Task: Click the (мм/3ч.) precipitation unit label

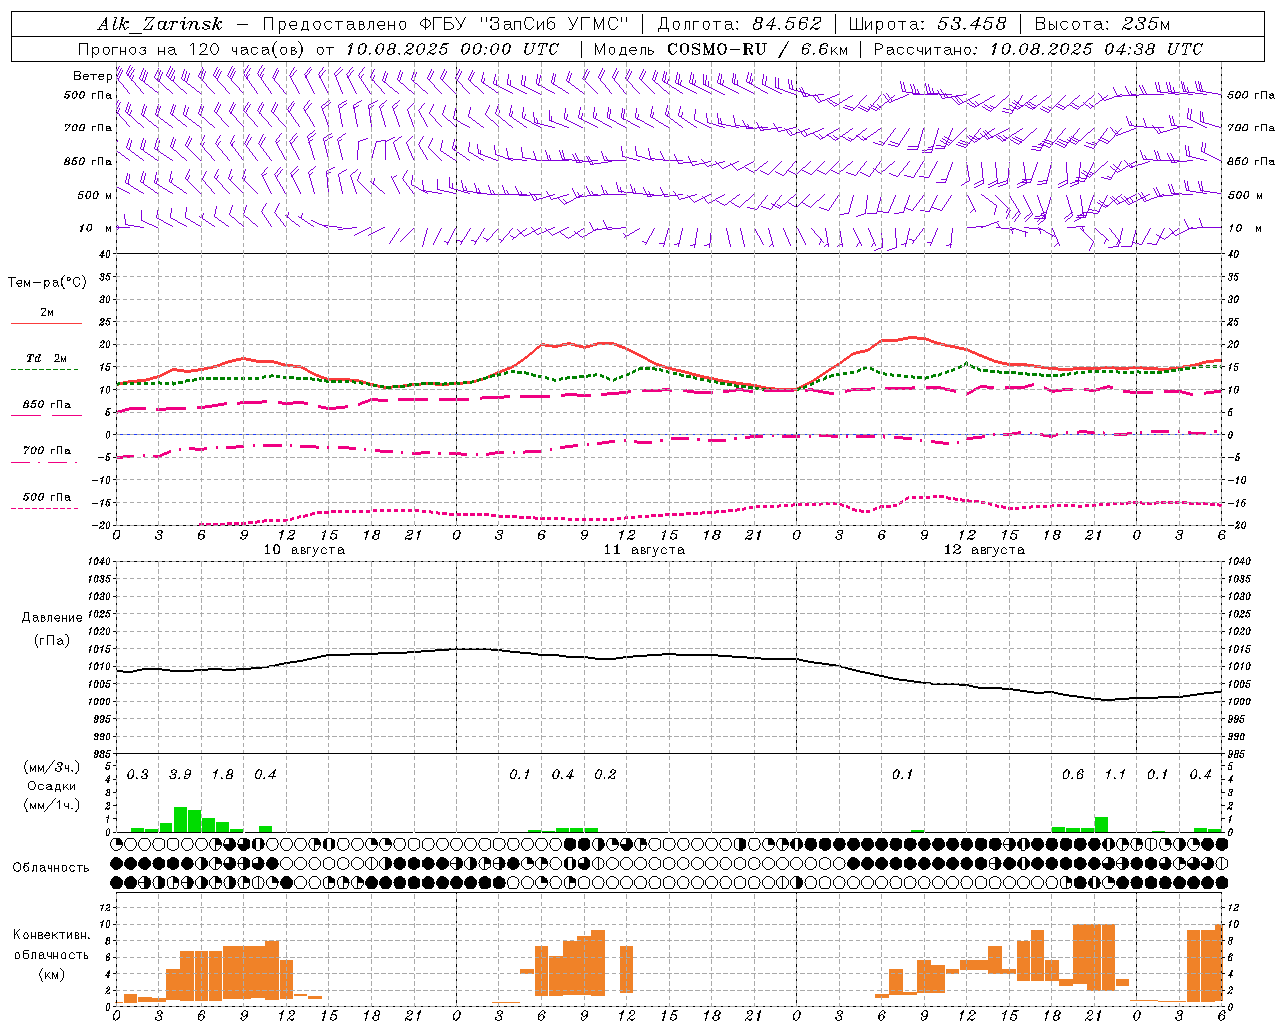Action: (51, 767)
